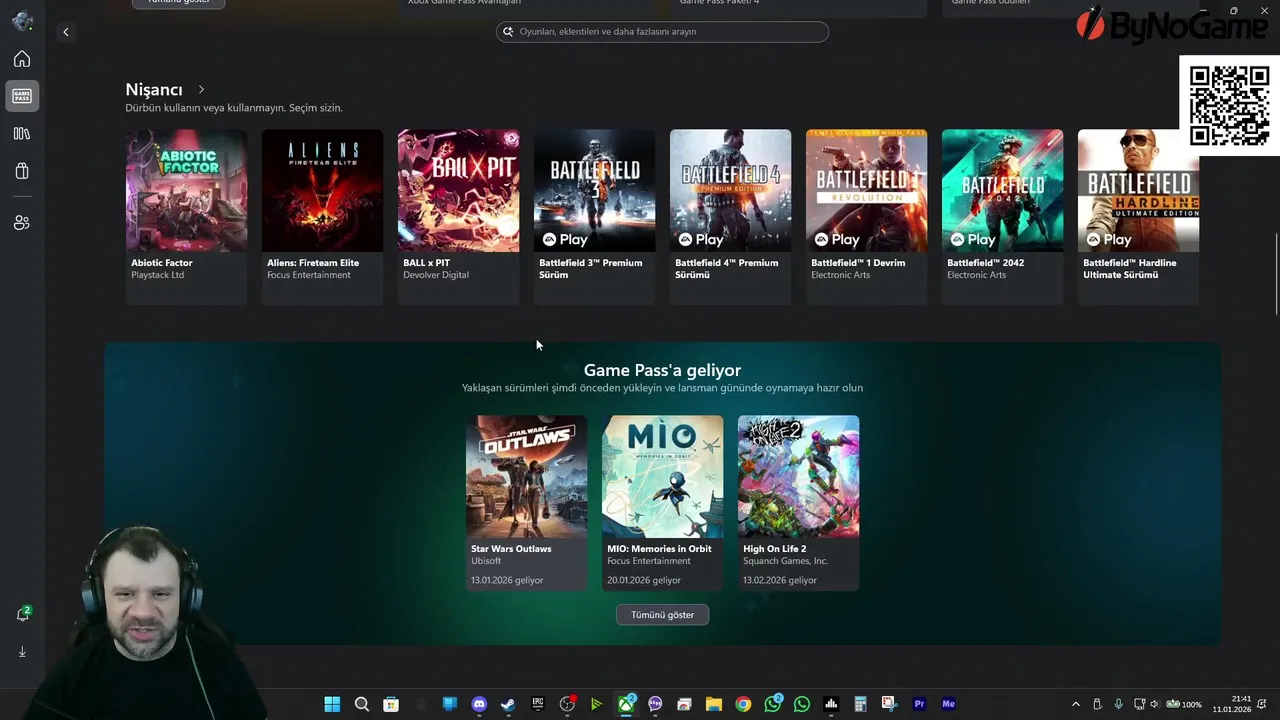Screen dimensions: 1280x720
Task: Open Discord from the taskbar
Action: click(x=479, y=704)
